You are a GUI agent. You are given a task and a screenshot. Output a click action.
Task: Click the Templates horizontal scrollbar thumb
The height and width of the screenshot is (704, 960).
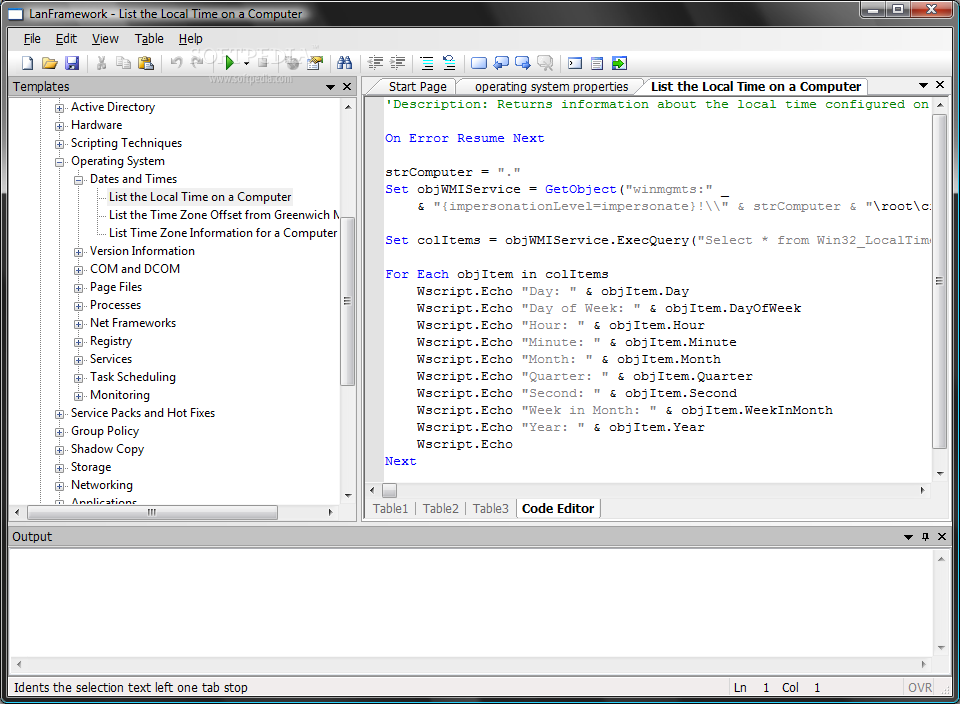tap(152, 512)
